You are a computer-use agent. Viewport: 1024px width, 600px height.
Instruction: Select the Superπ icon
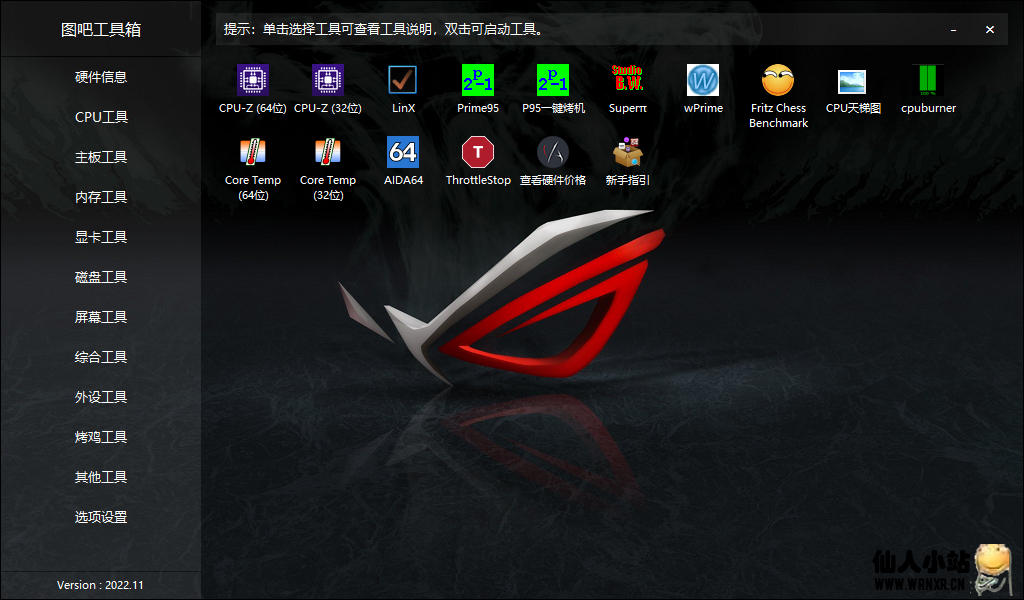pyautogui.click(x=628, y=79)
